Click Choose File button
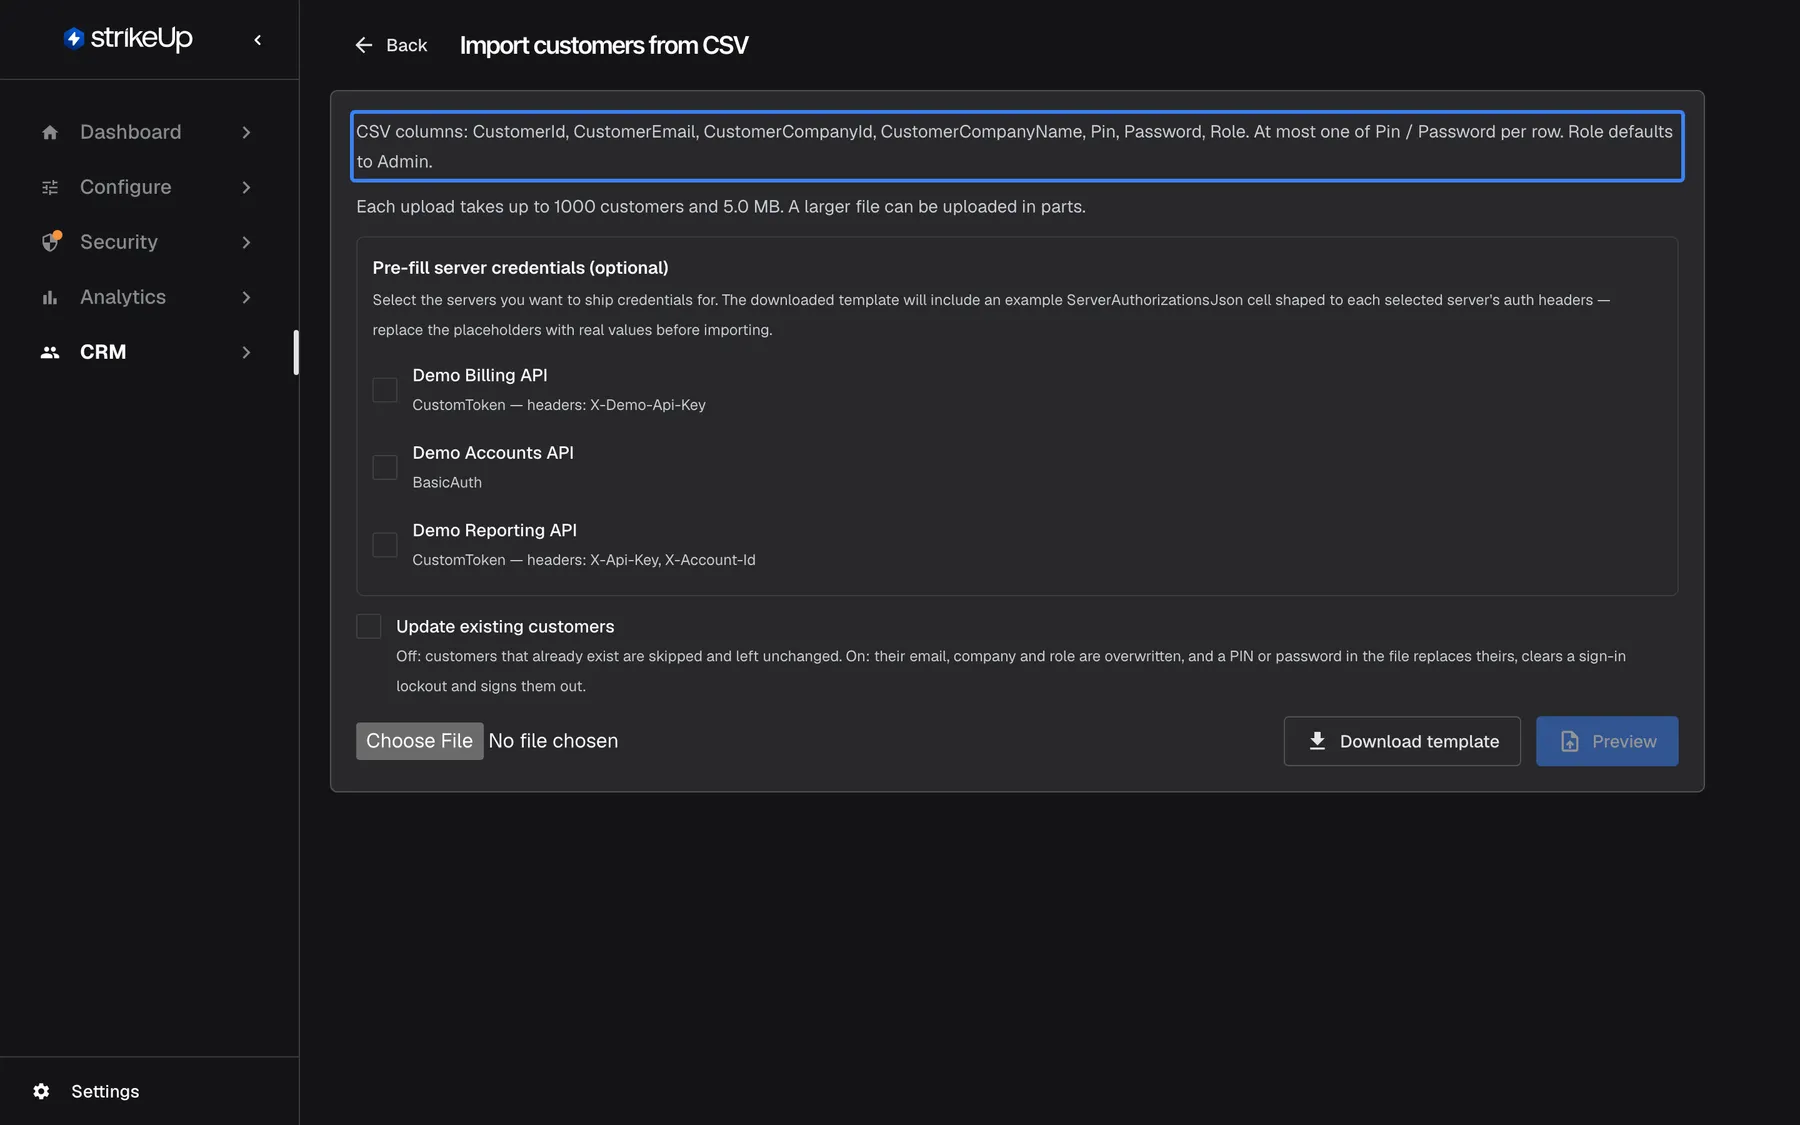The height and width of the screenshot is (1125, 1800). click(x=420, y=741)
